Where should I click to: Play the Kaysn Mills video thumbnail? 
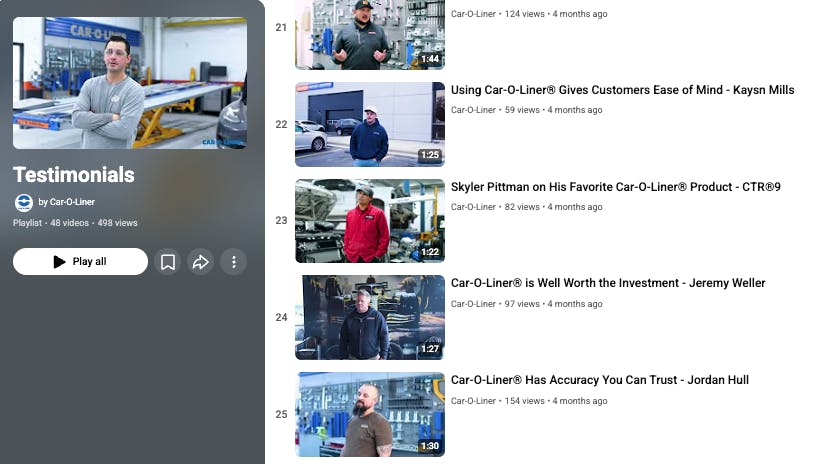point(369,124)
